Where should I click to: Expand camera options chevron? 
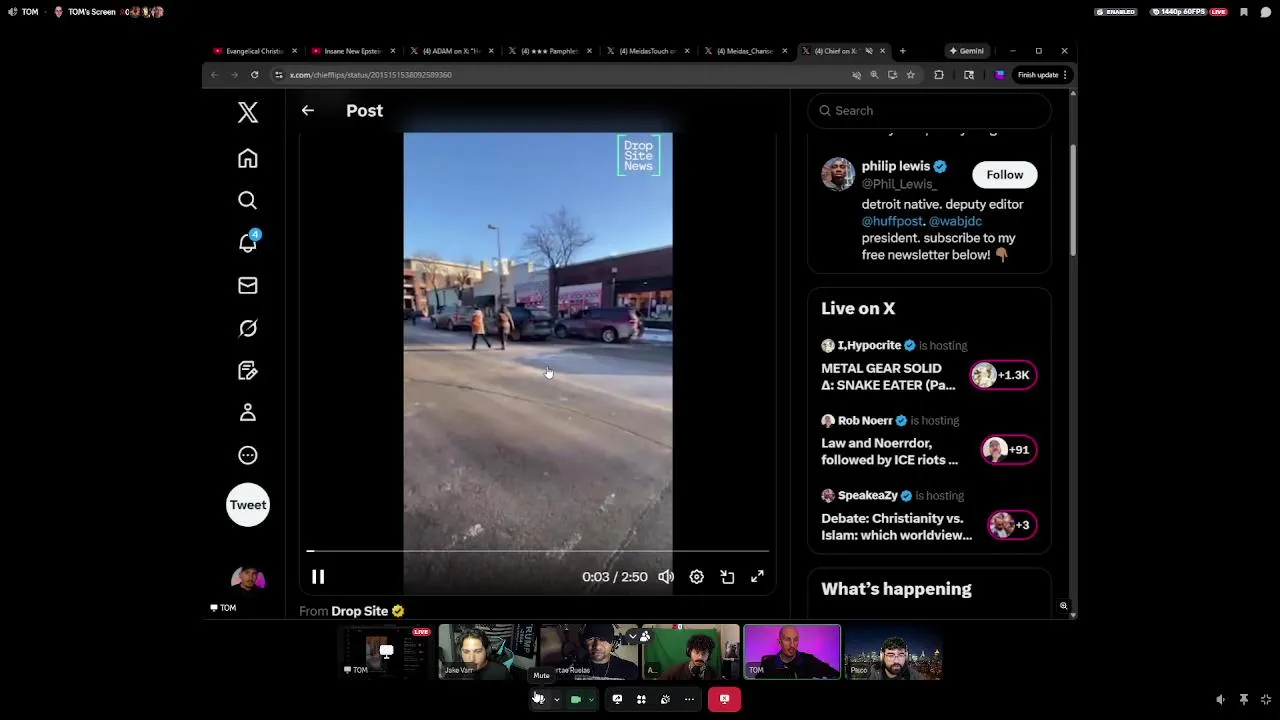point(592,699)
